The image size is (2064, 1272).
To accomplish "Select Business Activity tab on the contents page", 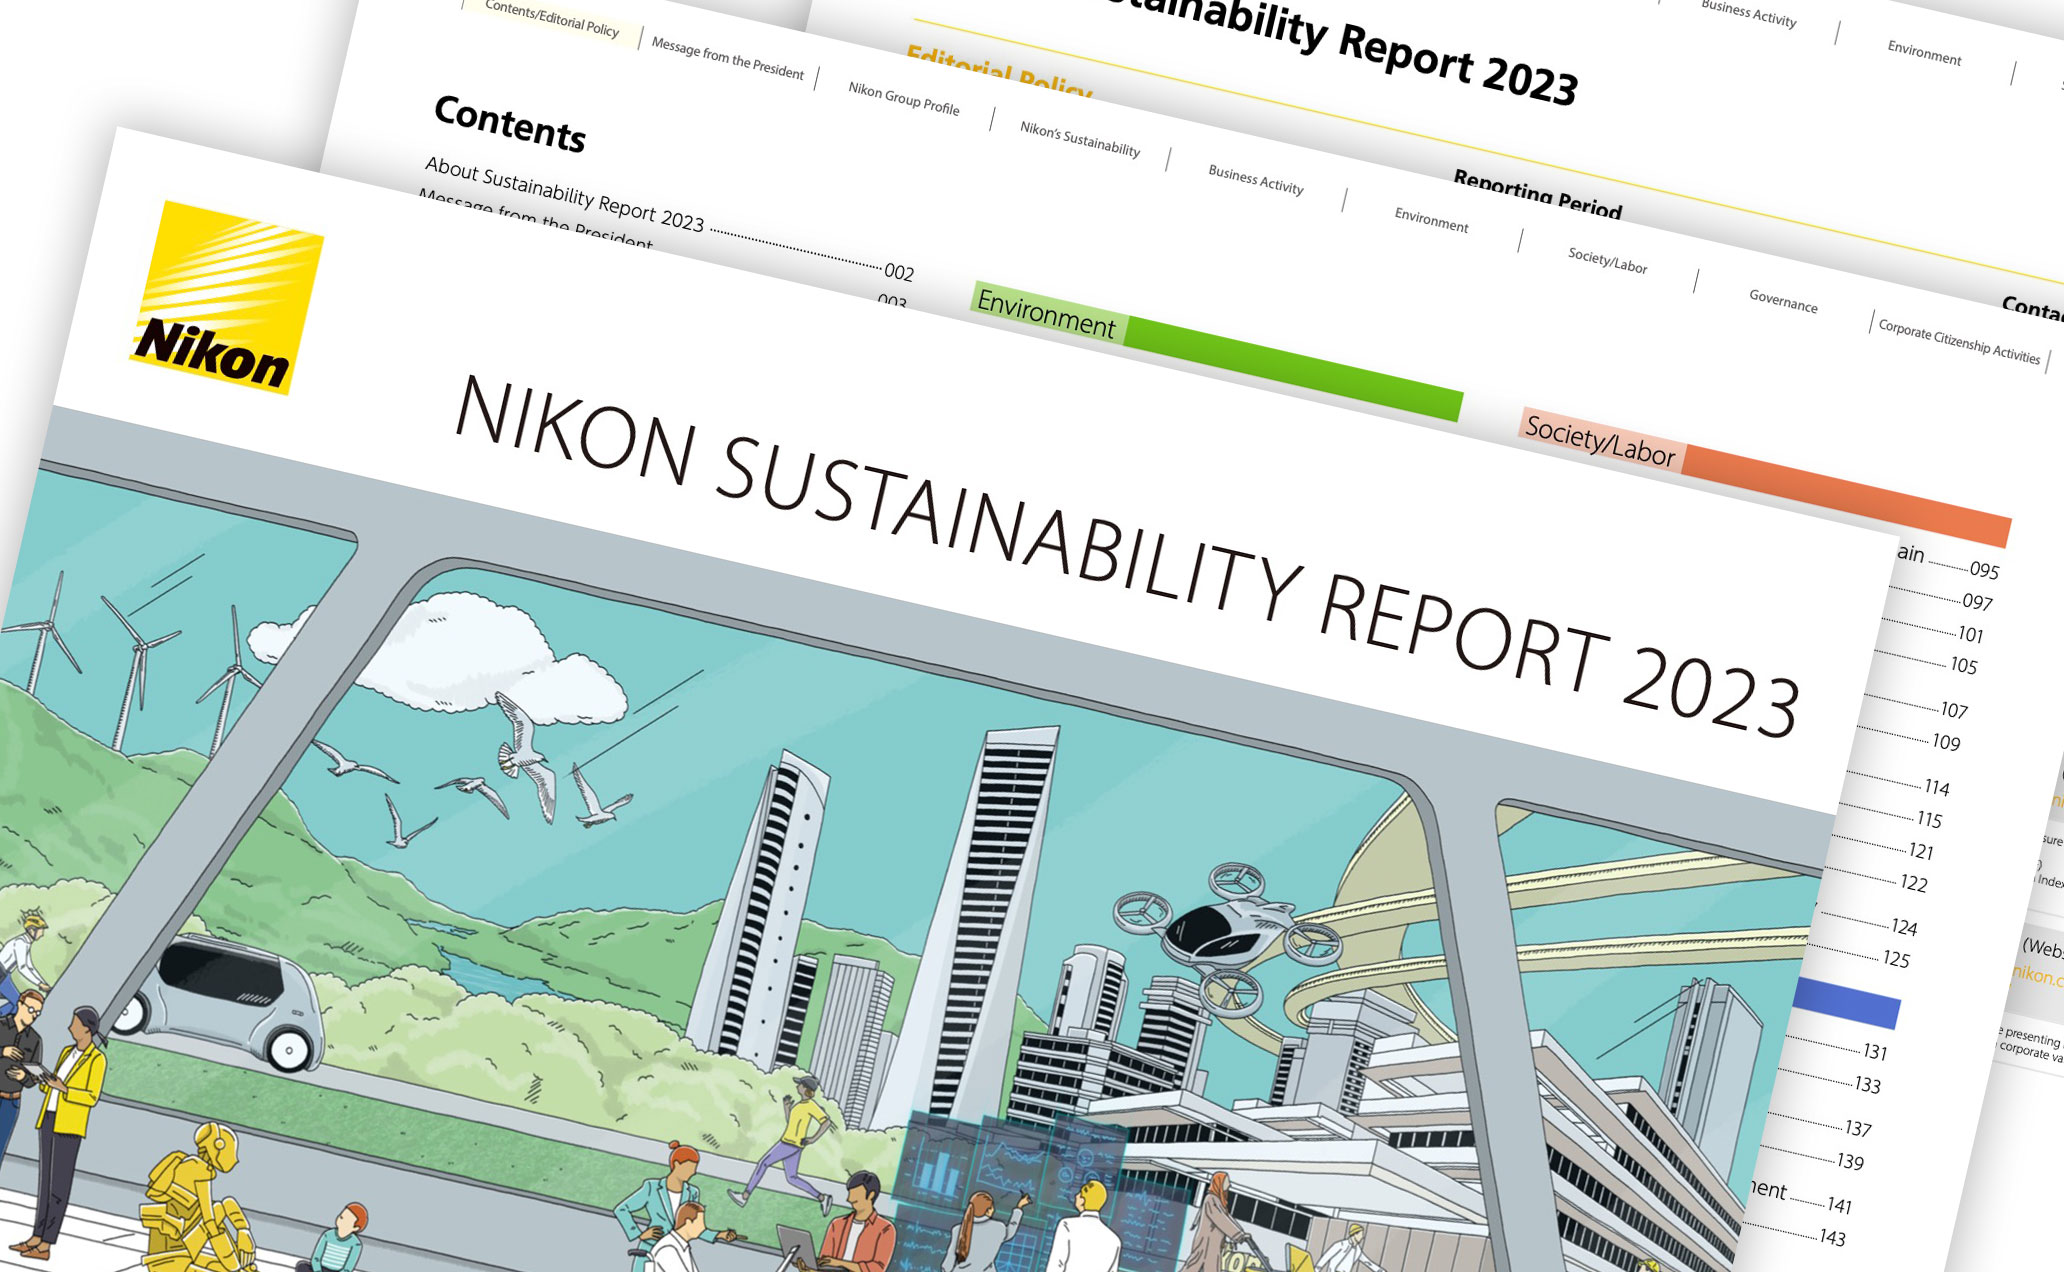I will pyautogui.click(x=1256, y=179).
